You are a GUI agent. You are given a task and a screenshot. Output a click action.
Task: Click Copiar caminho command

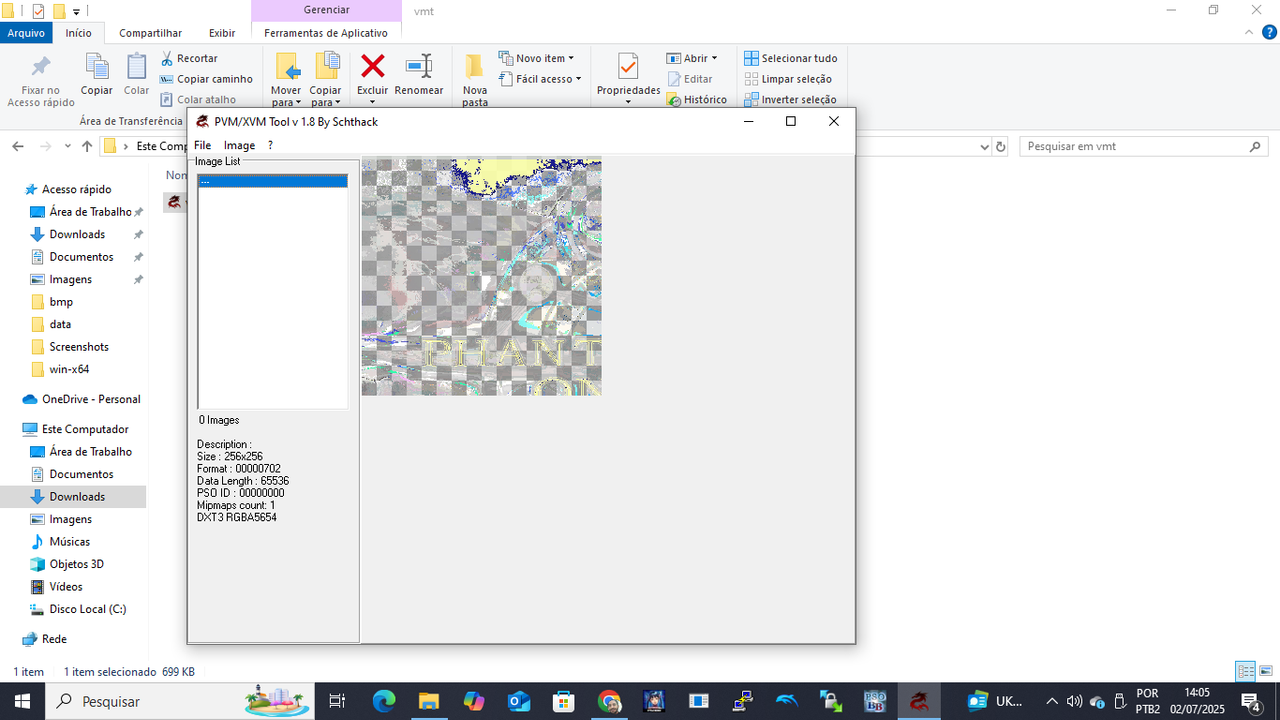click(206, 79)
